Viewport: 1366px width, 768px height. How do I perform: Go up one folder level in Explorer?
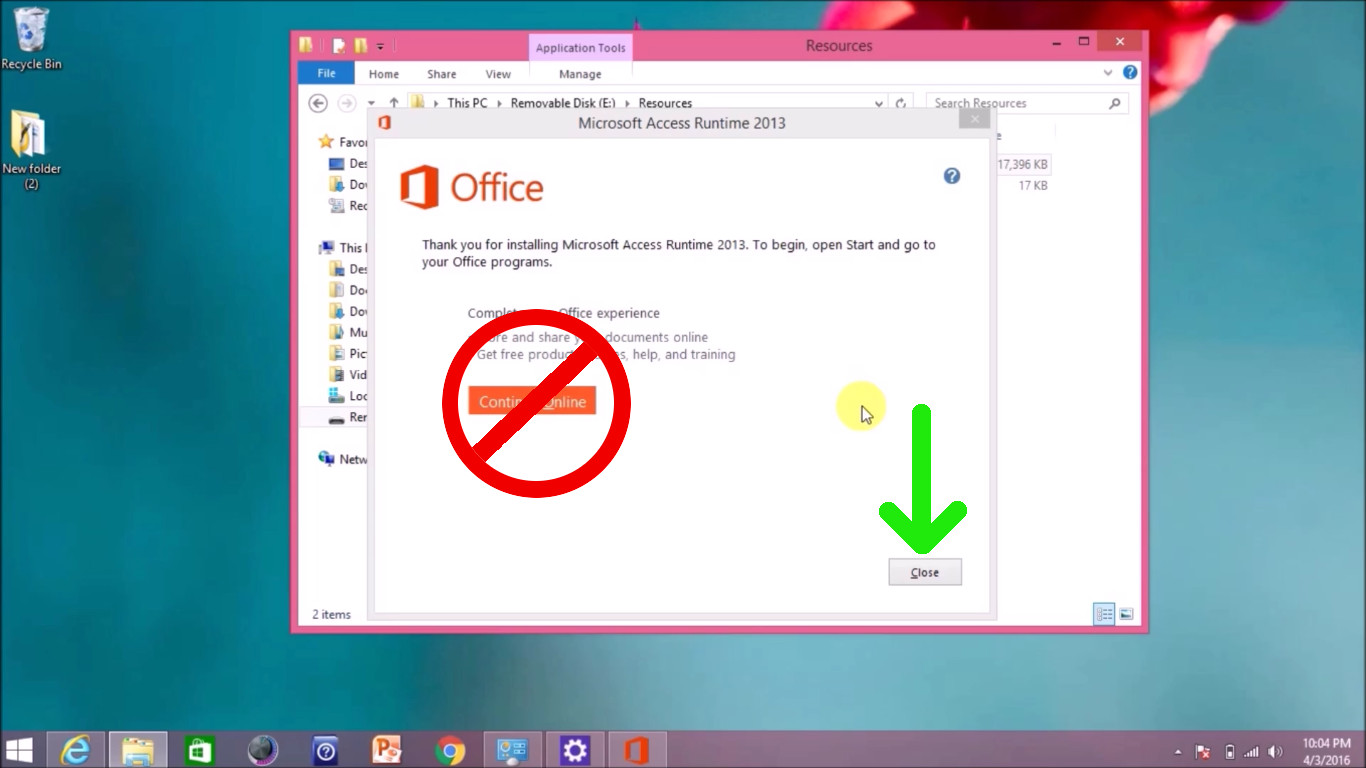coord(394,103)
